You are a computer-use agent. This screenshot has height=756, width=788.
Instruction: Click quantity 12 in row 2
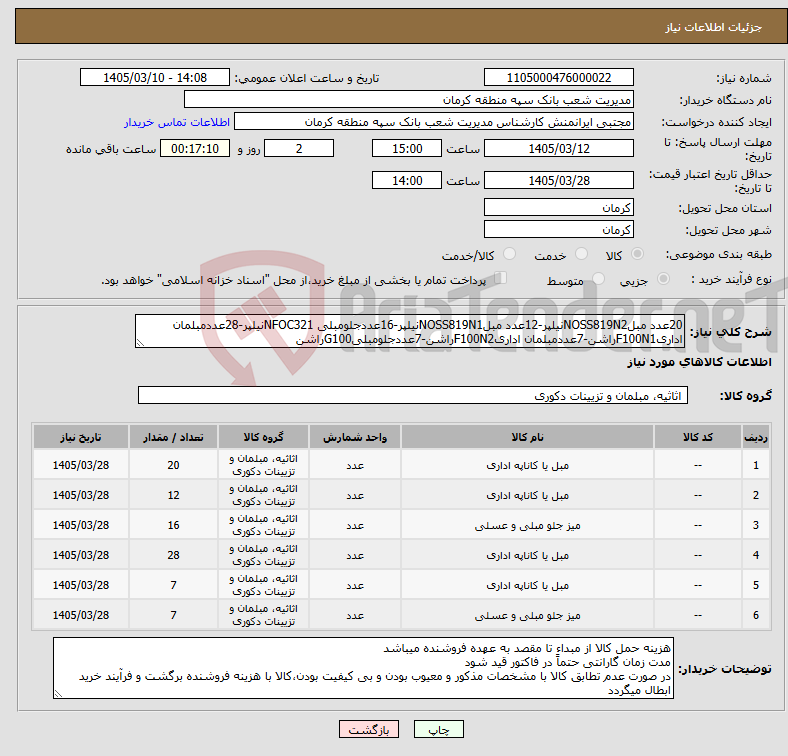click(173, 495)
